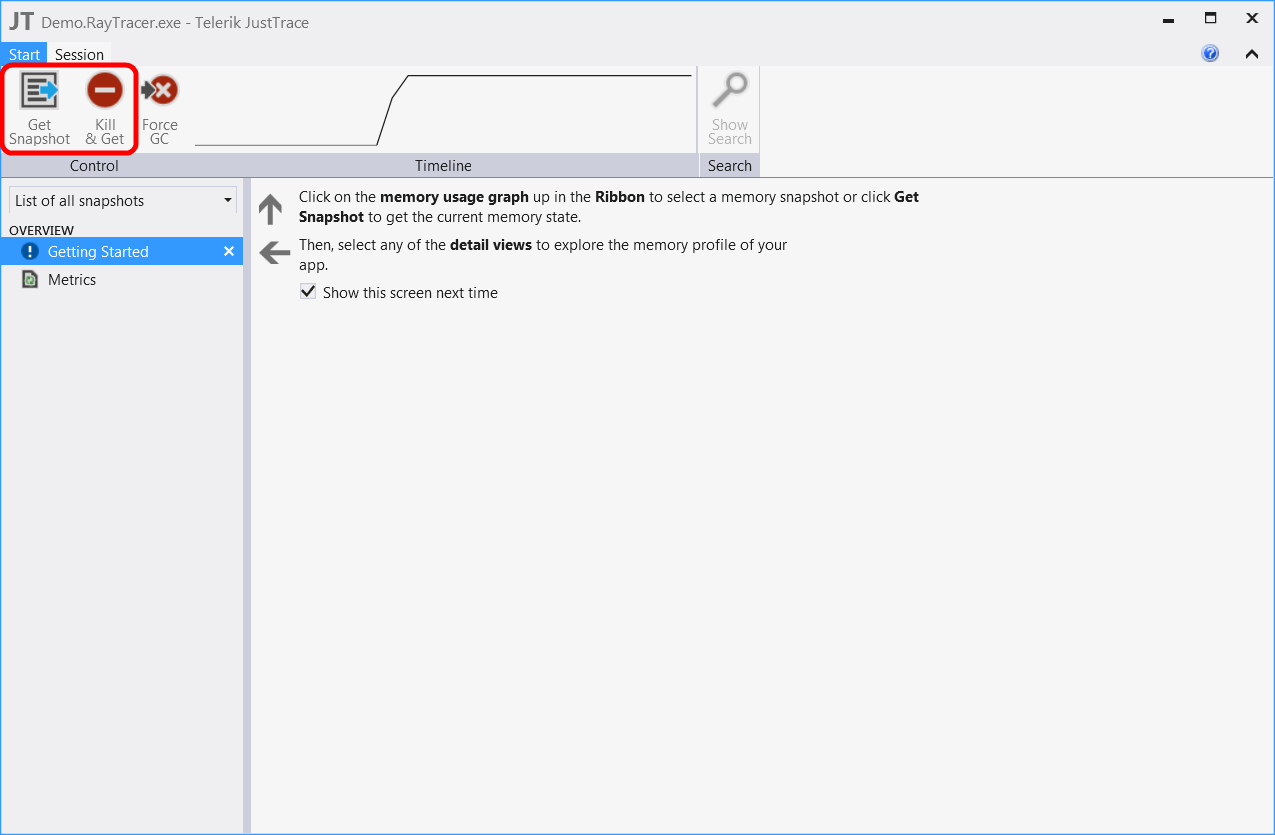Open the Metrics view
Viewport: 1275px width, 835px height.
tap(121, 279)
